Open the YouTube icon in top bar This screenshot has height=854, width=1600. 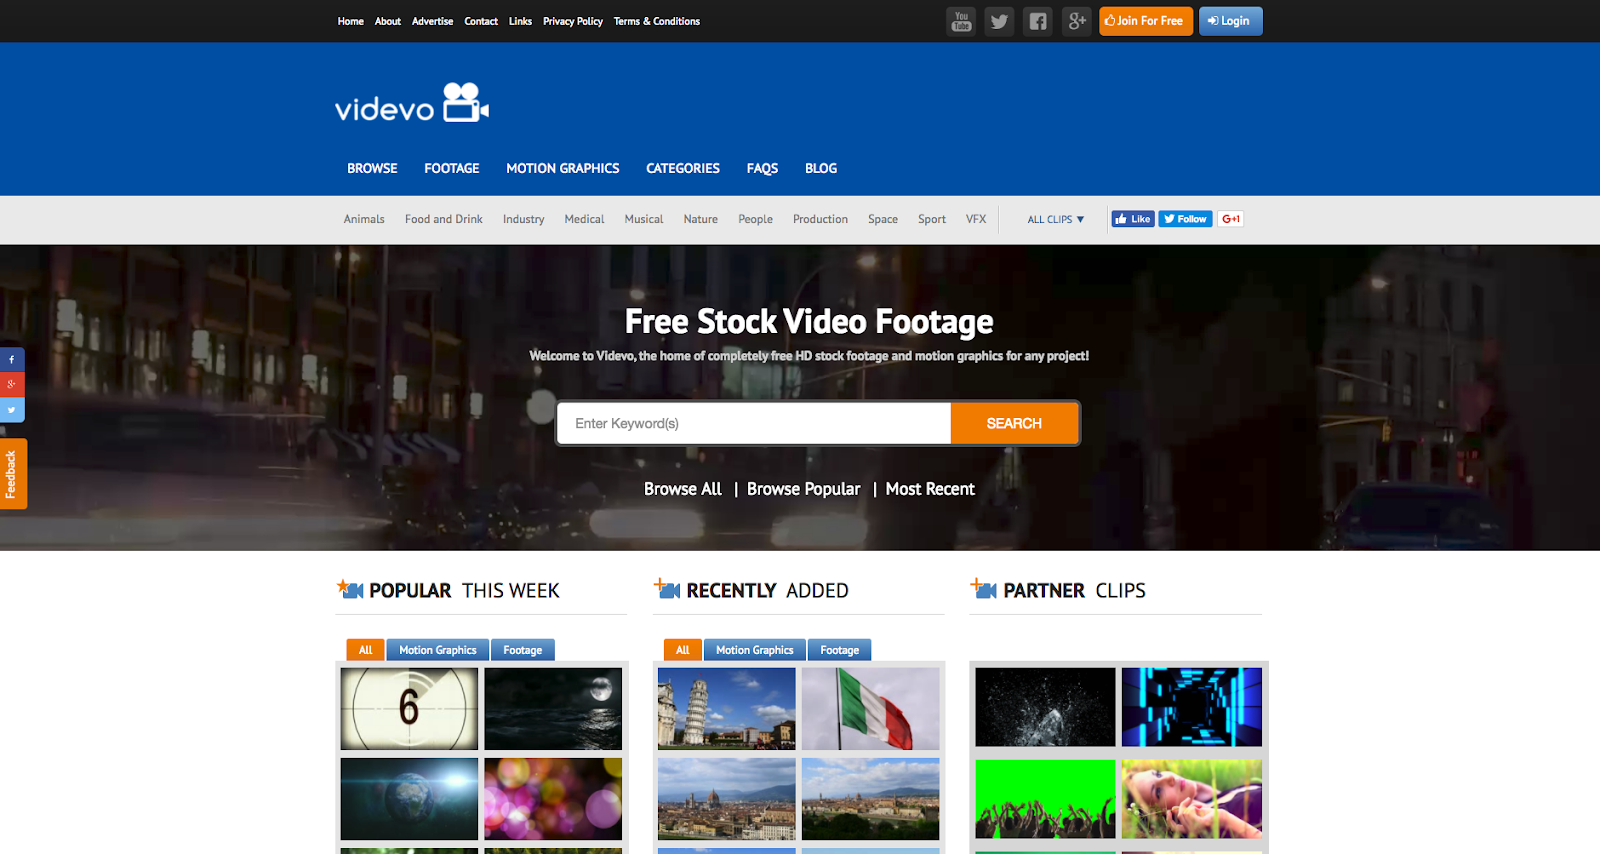point(961,21)
